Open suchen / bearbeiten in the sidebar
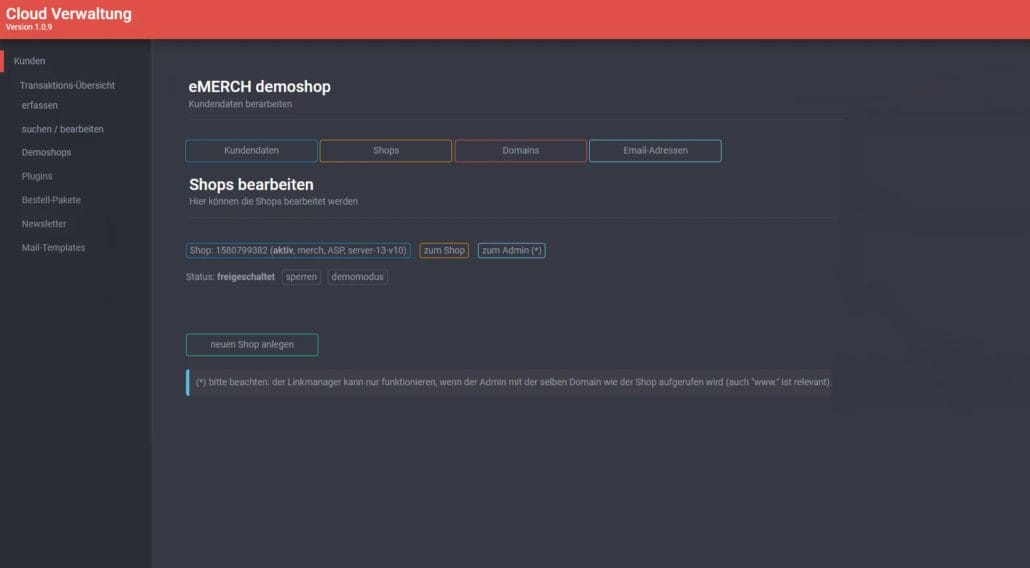 tap(62, 129)
